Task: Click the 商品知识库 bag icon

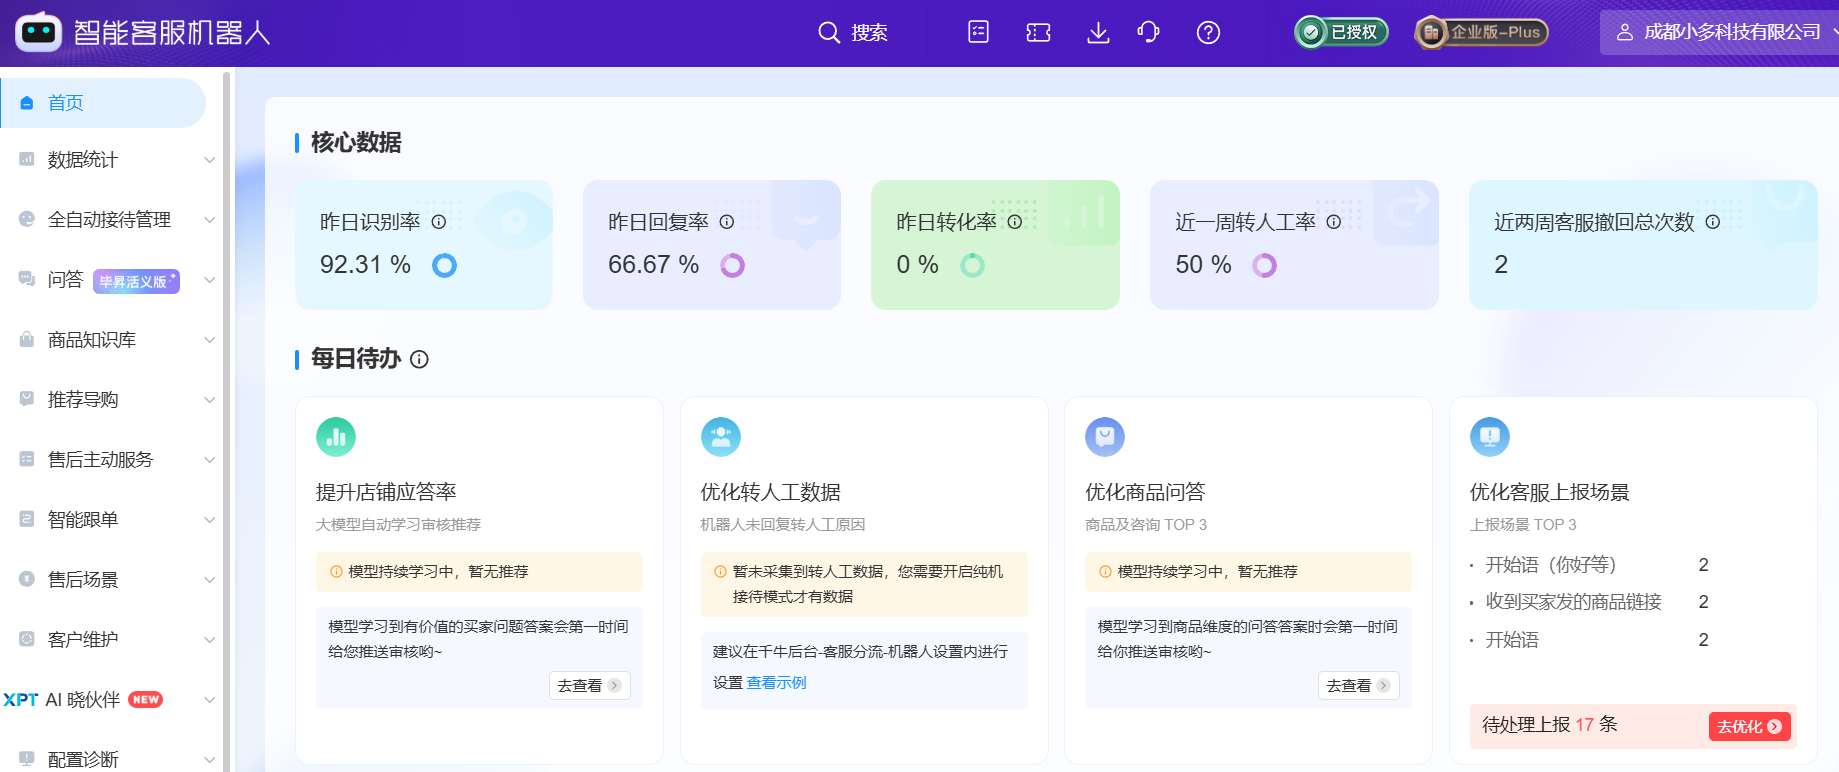Action: pyautogui.click(x=27, y=339)
